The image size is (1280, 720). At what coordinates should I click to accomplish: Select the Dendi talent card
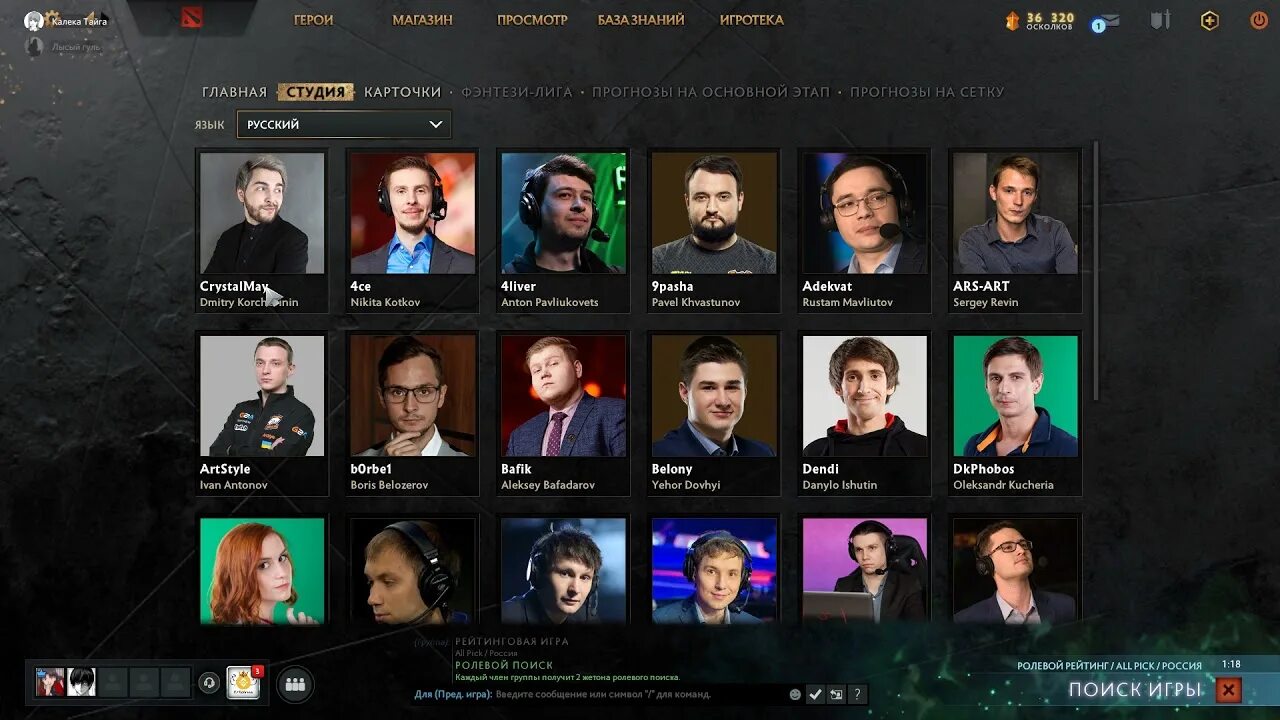pyautogui.click(x=864, y=414)
